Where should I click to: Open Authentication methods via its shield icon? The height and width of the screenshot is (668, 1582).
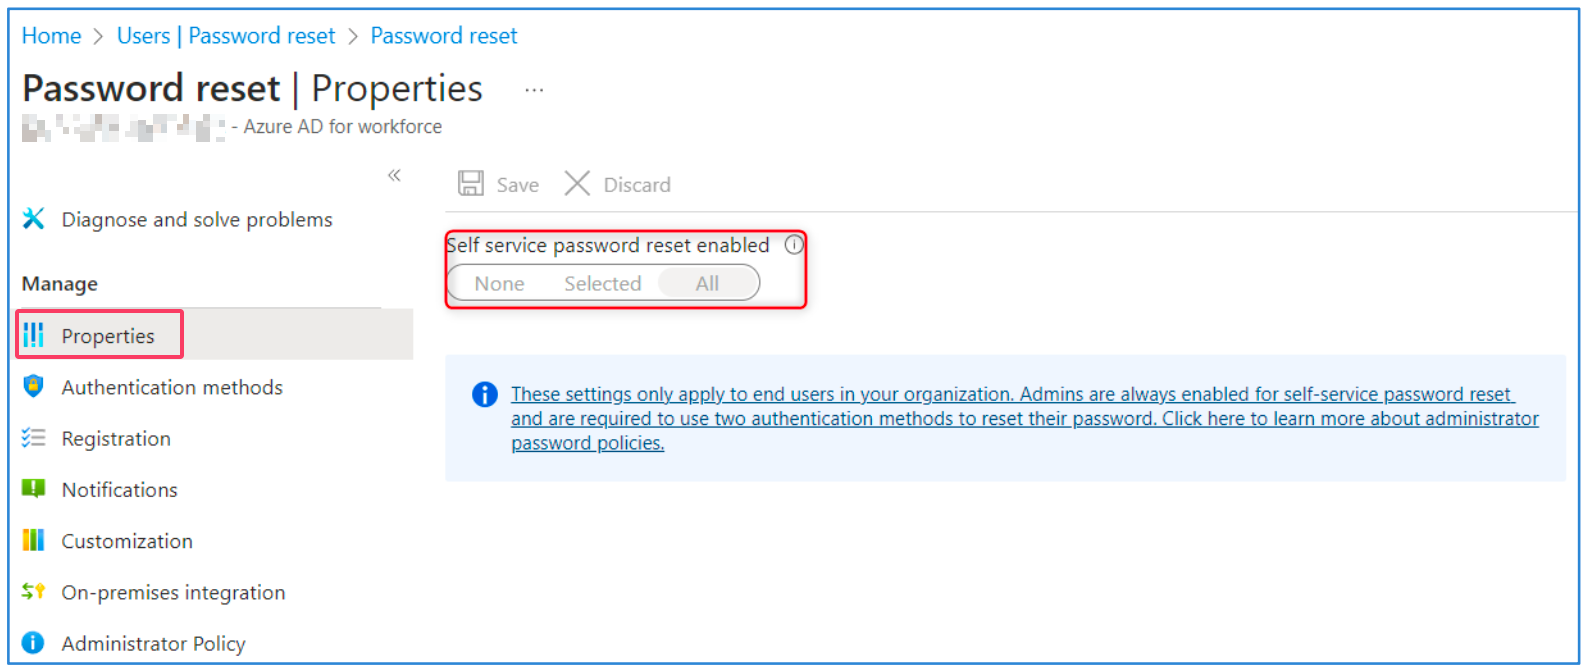pos(33,387)
